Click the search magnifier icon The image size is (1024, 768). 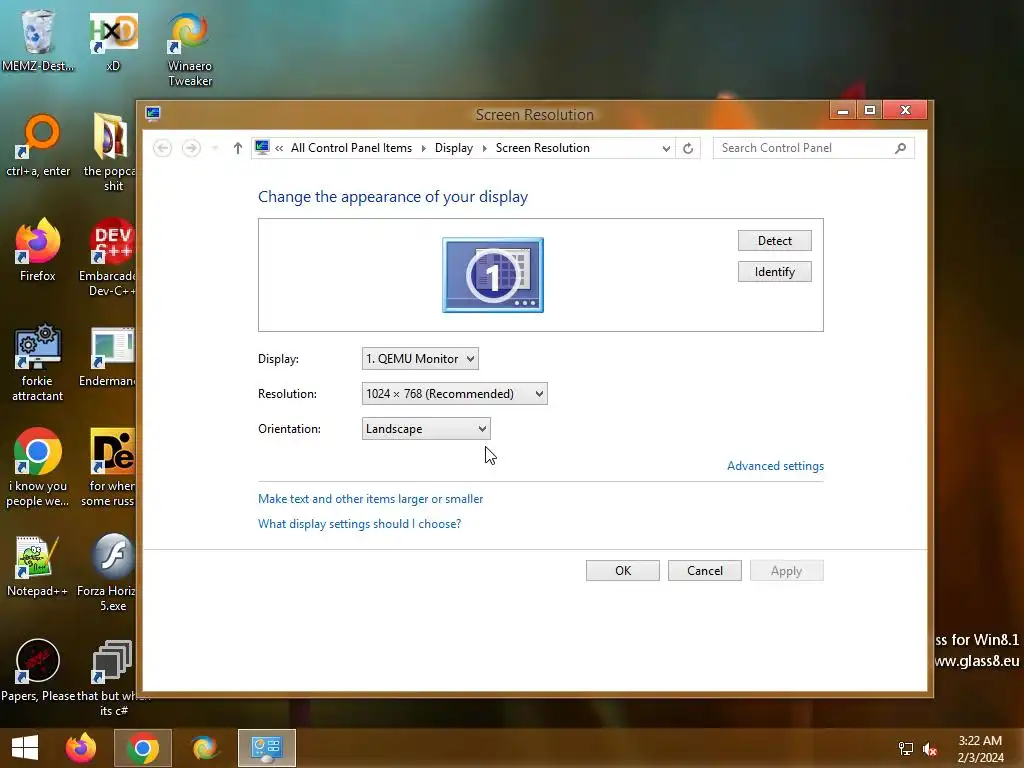[x=901, y=148]
